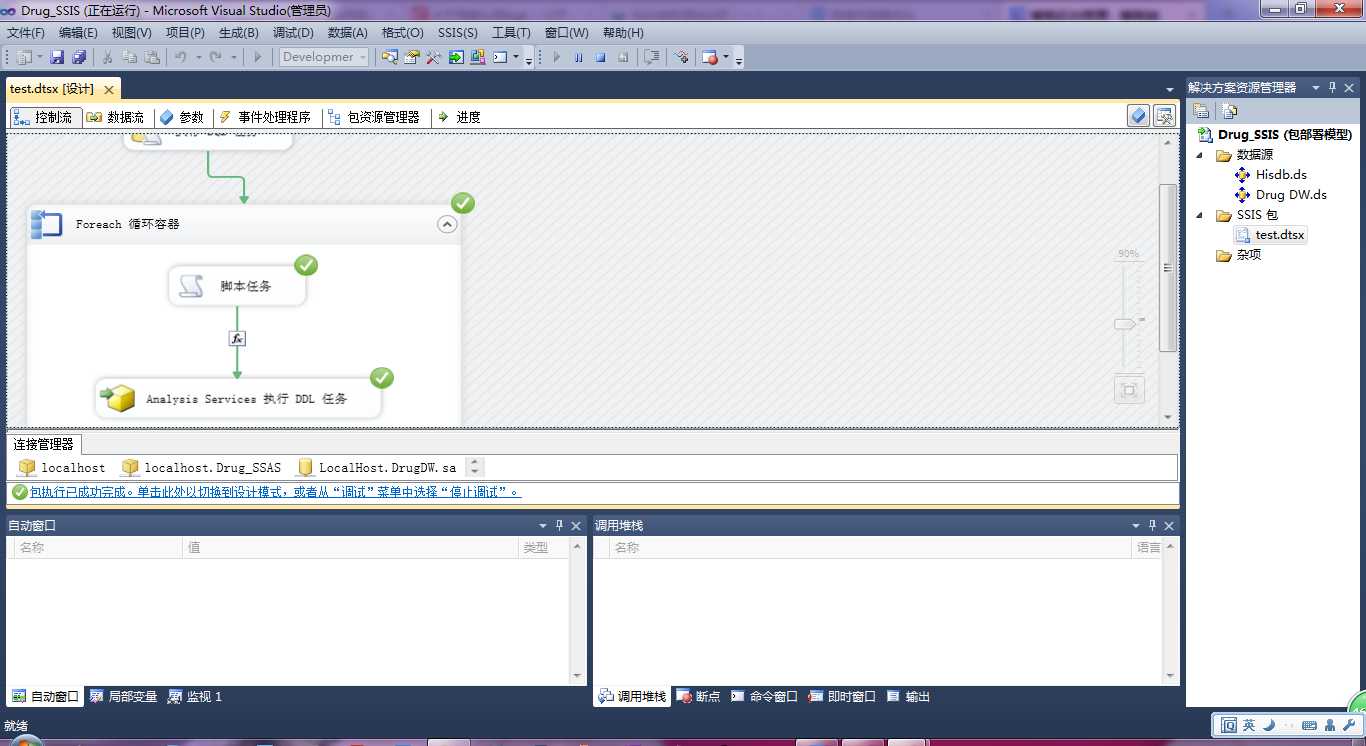
Task: Click Solution Explorer properties icon
Action: click(1202, 111)
